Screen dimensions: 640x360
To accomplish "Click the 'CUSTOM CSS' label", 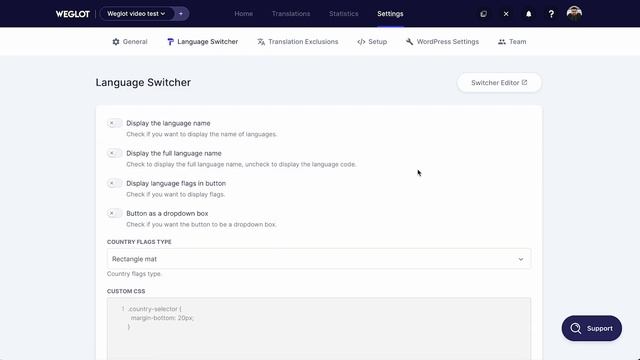I will (126, 291).
